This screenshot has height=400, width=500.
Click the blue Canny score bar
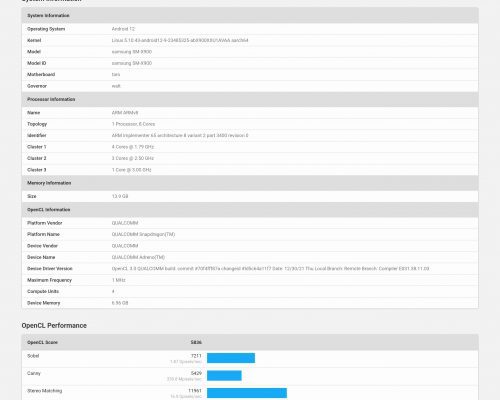[224, 375]
